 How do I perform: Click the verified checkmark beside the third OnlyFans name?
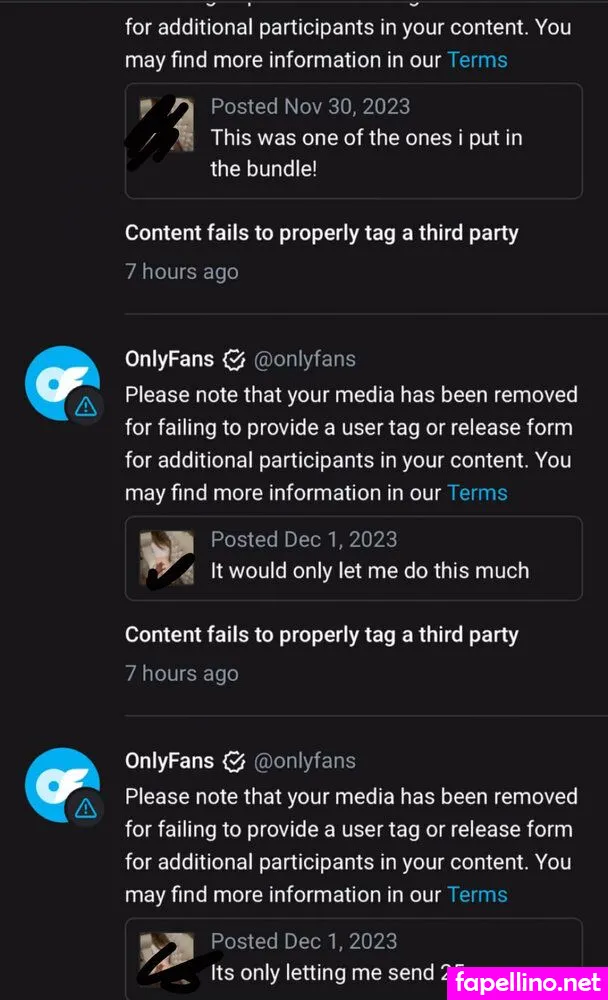click(234, 761)
